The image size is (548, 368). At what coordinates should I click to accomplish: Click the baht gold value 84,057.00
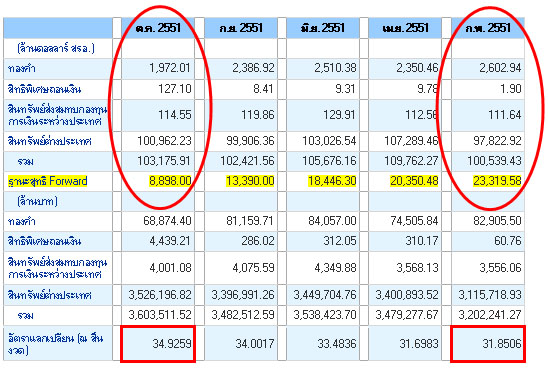point(332,221)
